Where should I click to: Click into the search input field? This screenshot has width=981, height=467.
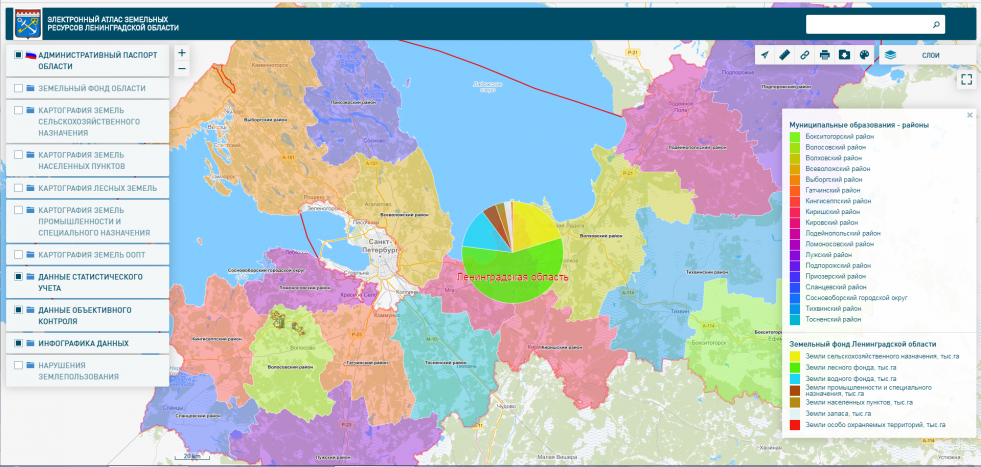point(866,24)
